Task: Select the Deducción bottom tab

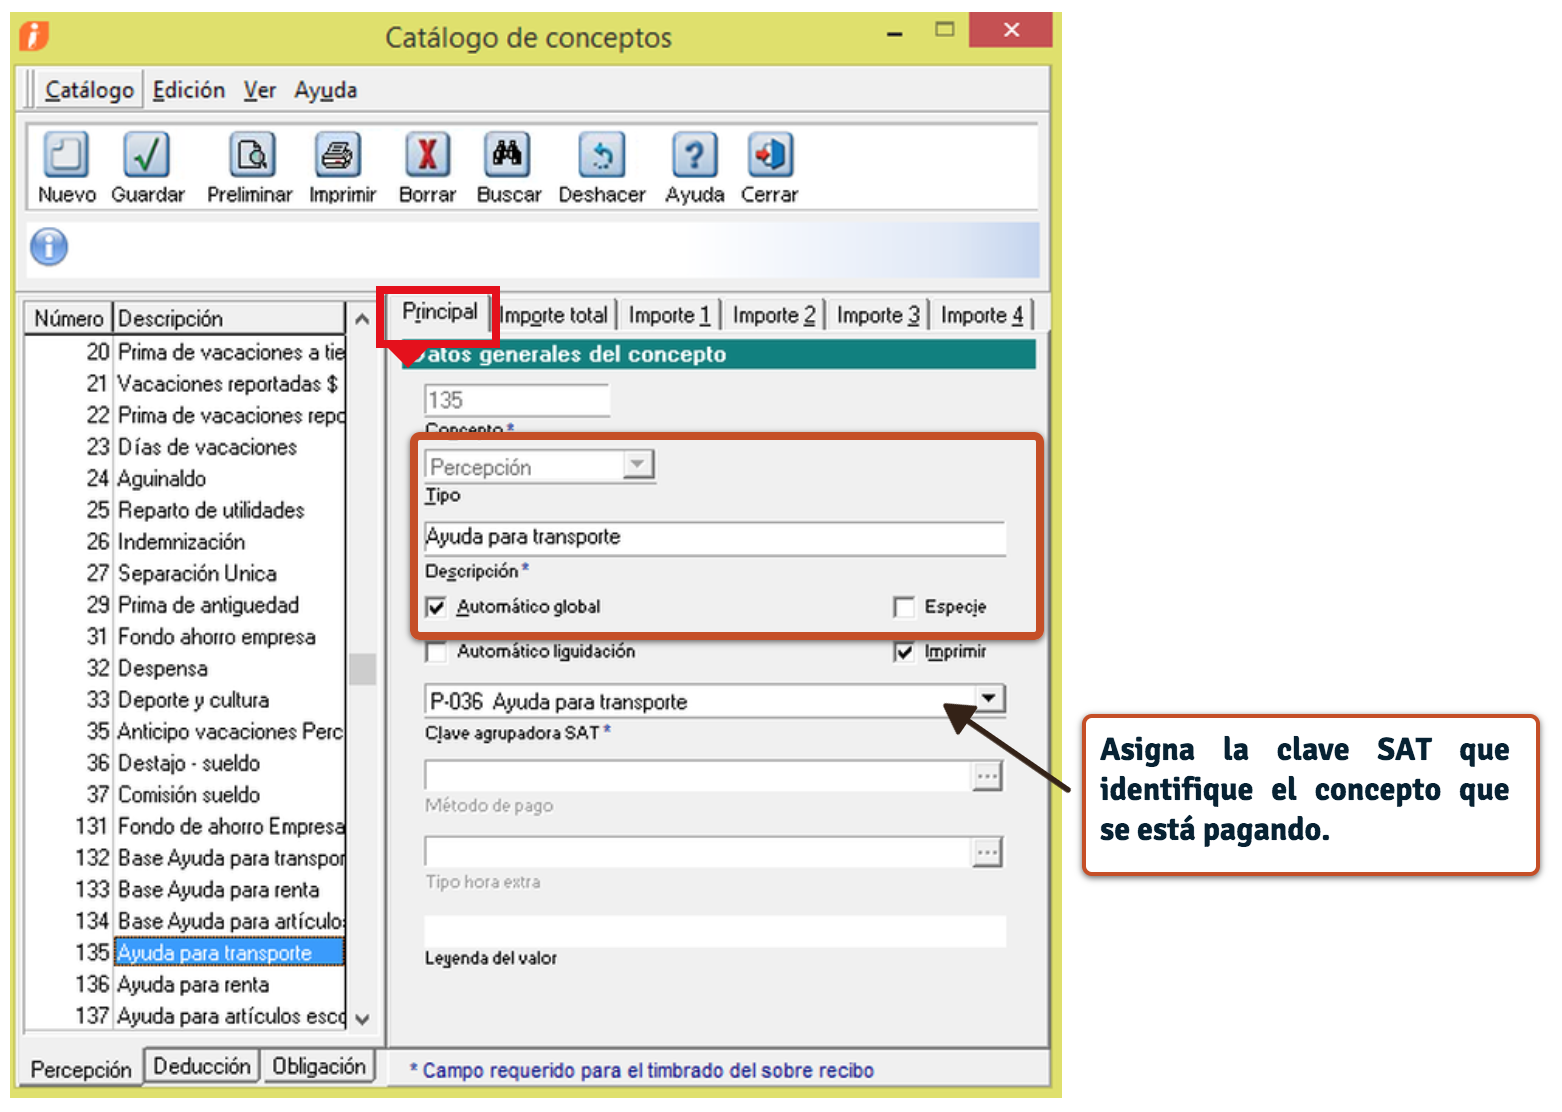Action: tap(202, 1066)
